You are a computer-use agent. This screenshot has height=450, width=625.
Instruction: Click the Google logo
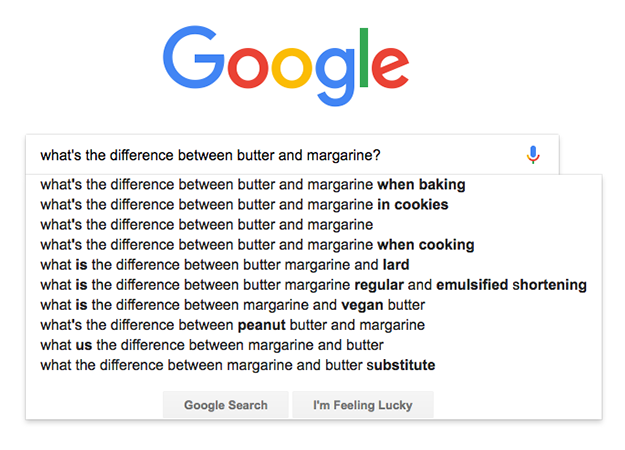point(286,66)
